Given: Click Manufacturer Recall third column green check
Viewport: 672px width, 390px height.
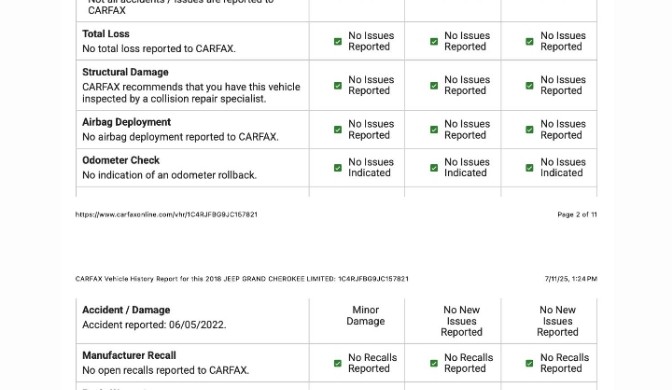Looking at the screenshot, I should pos(530,363).
